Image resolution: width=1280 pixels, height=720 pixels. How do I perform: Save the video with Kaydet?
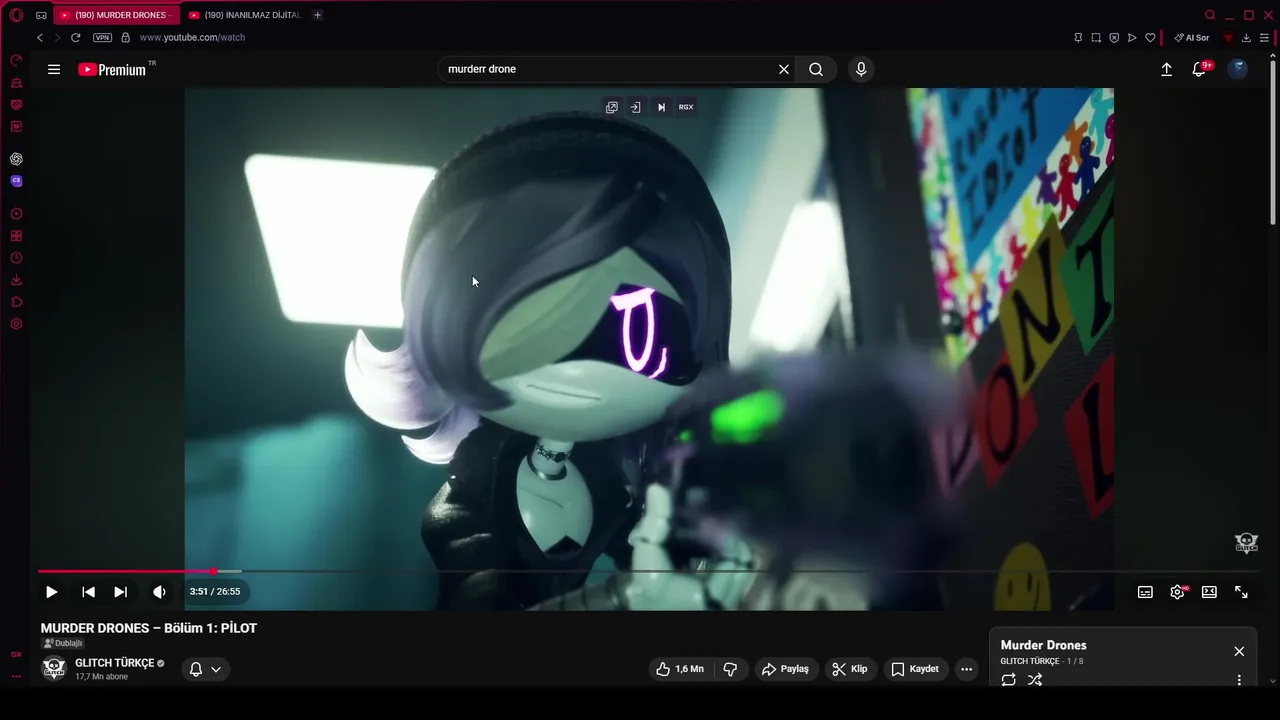(x=915, y=669)
